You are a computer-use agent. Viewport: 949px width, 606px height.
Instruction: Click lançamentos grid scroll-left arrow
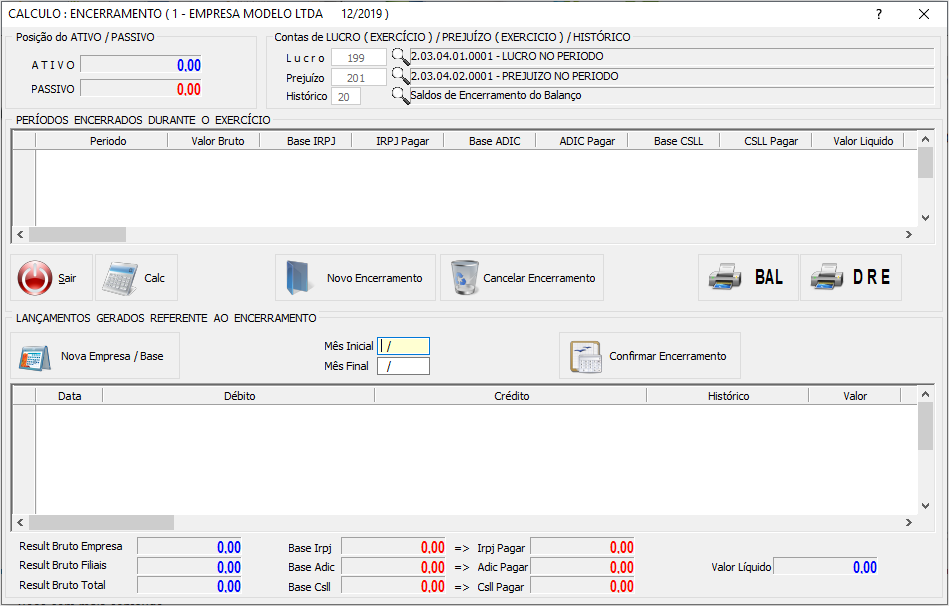pos(20,522)
